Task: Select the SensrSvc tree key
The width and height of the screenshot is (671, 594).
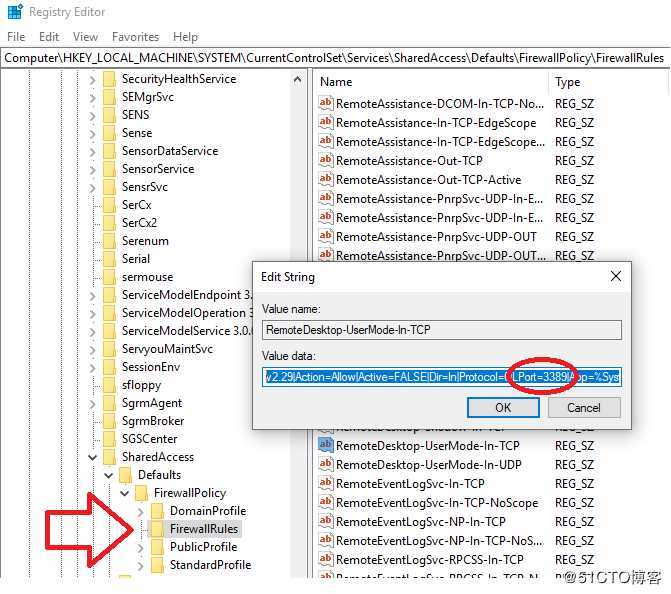Action: 145,187
